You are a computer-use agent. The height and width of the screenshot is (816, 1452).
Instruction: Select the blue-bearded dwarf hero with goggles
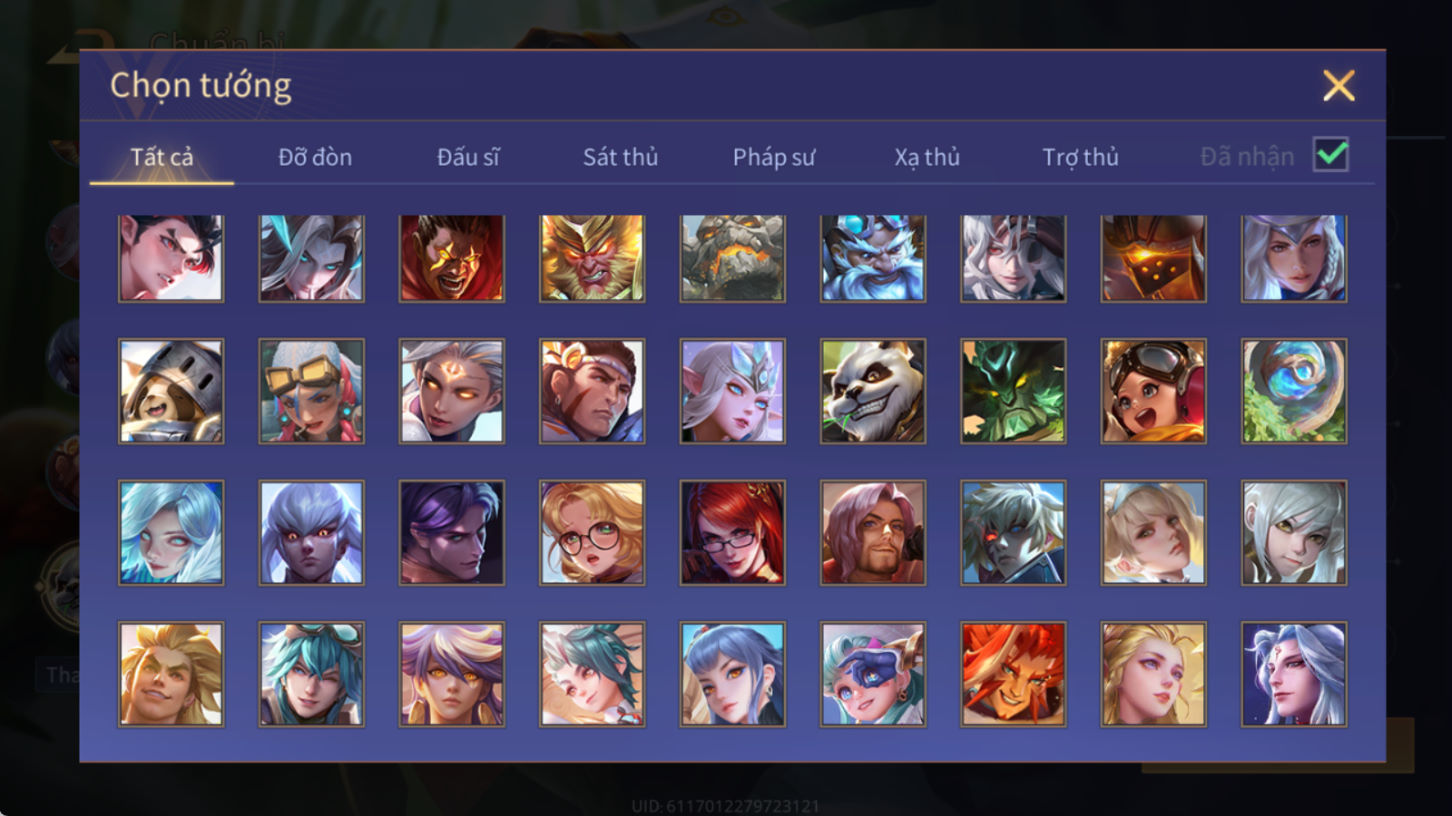point(873,258)
